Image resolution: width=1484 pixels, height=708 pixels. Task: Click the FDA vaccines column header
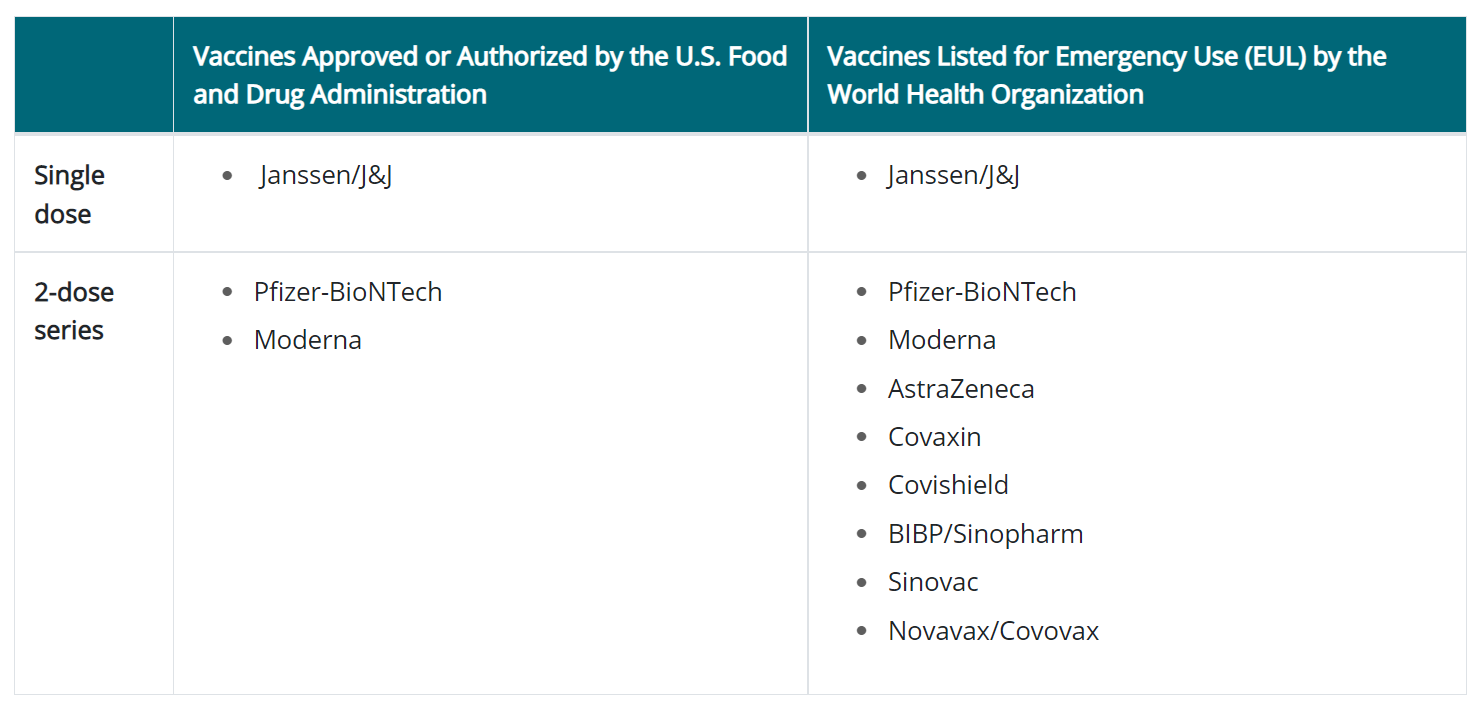490,75
